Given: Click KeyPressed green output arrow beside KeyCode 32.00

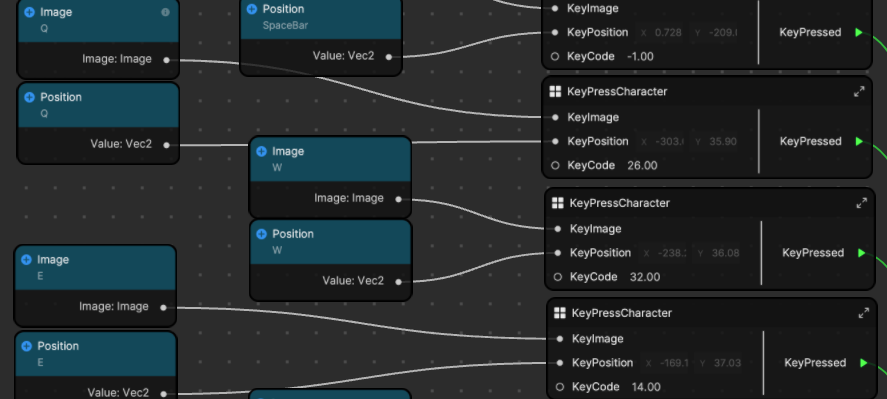Looking at the screenshot, I should [x=861, y=253].
